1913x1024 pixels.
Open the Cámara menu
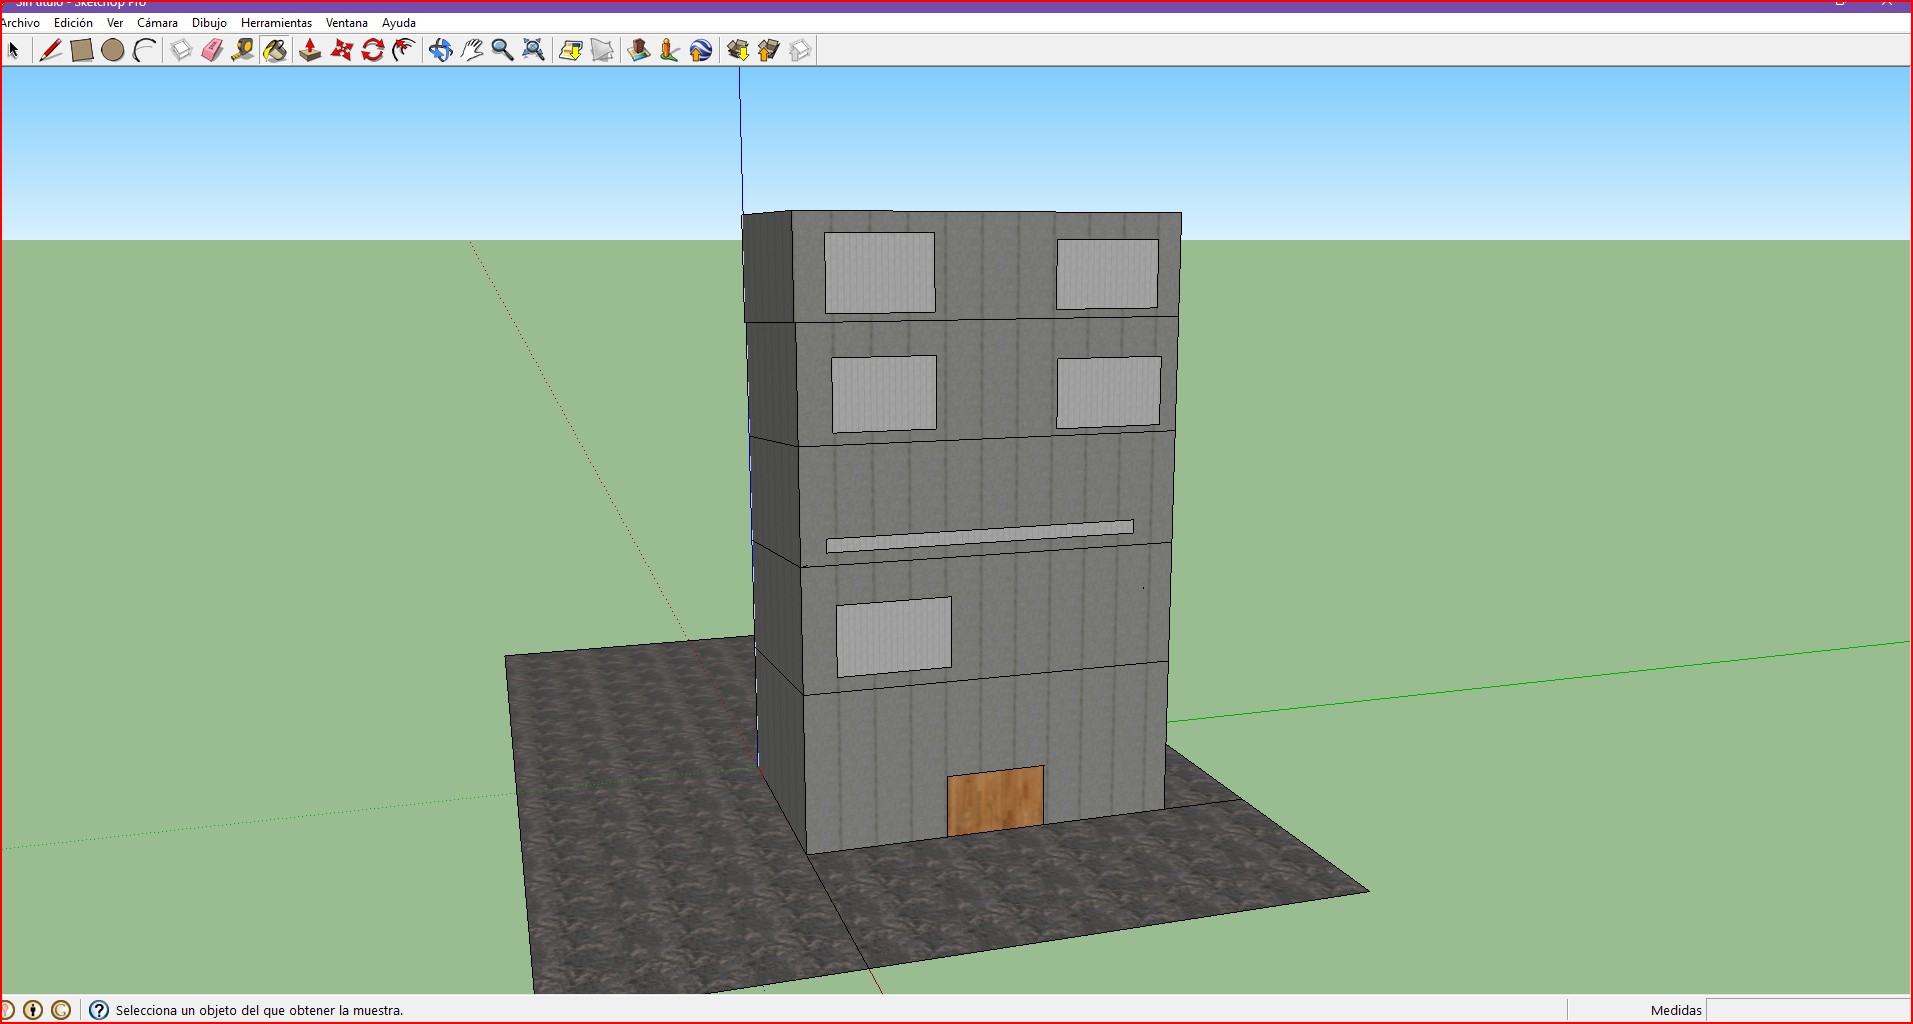[x=157, y=22]
